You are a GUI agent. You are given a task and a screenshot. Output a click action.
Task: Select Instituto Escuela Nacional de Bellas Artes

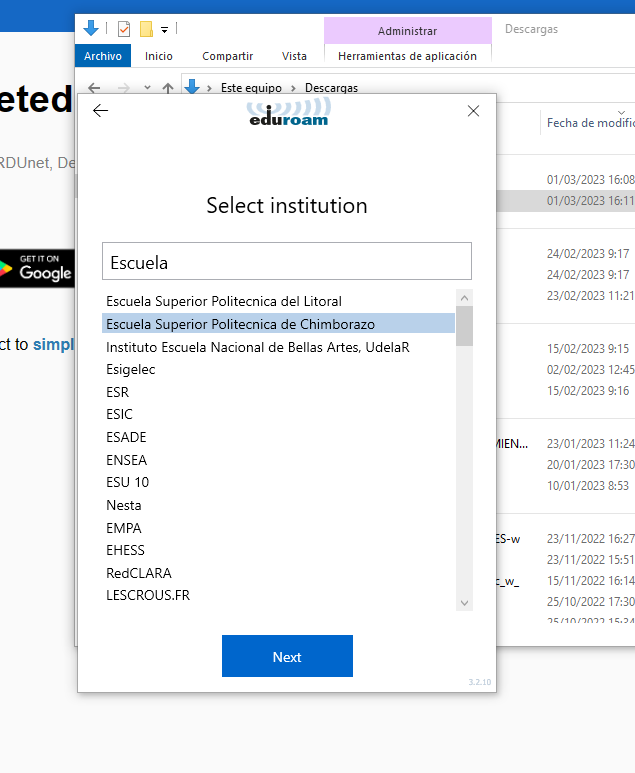[279, 347]
